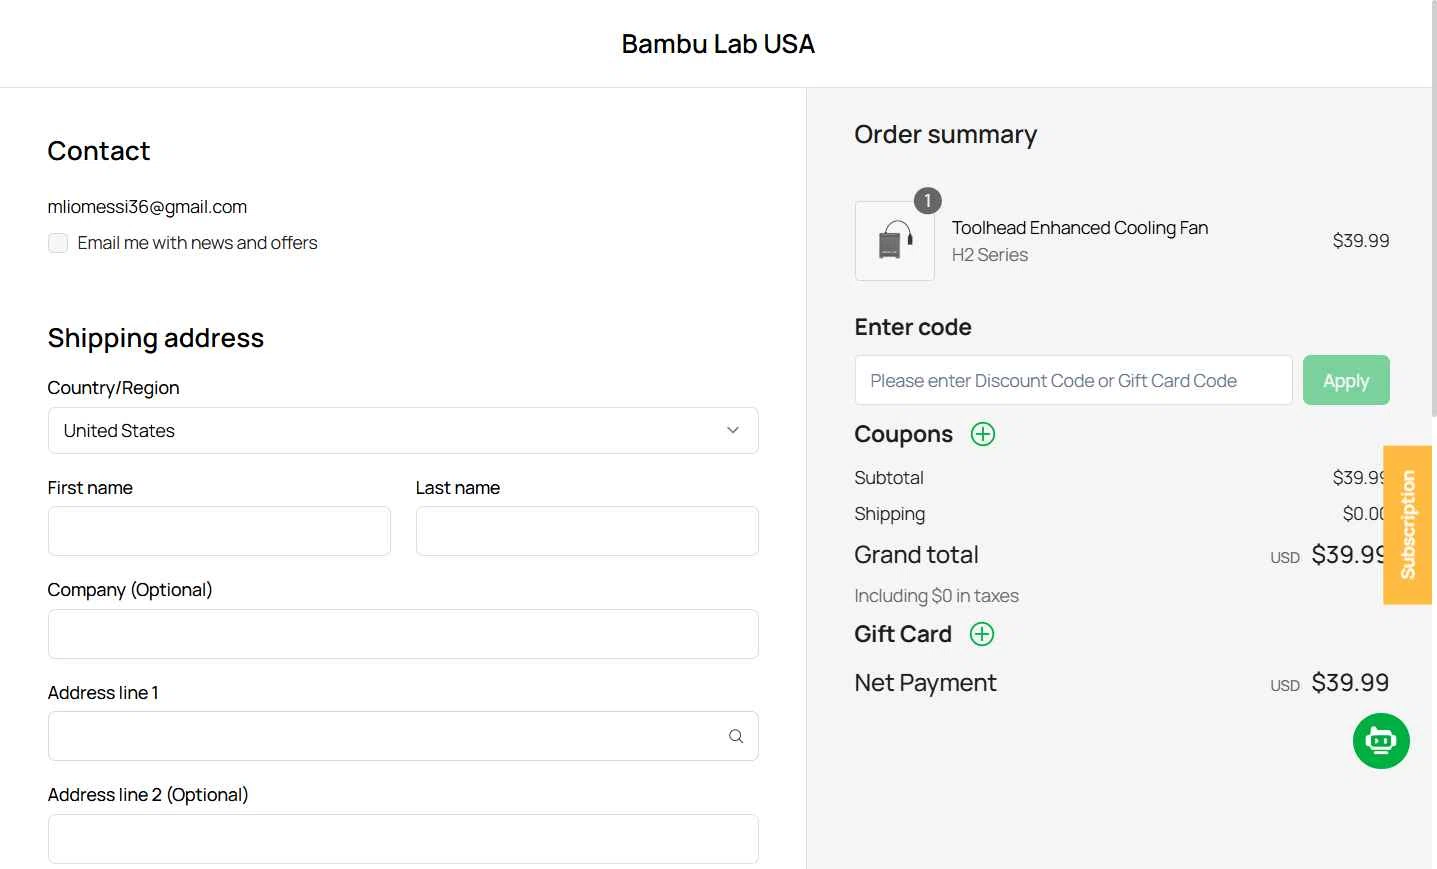This screenshot has height=869, width=1437.
Task: Click the Contact heading
Action: tap(99, 151)
